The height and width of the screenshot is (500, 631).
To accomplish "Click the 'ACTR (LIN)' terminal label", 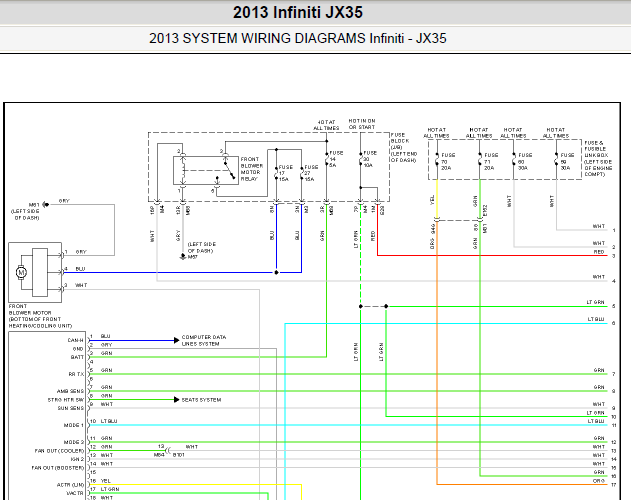I will [70, 485].
